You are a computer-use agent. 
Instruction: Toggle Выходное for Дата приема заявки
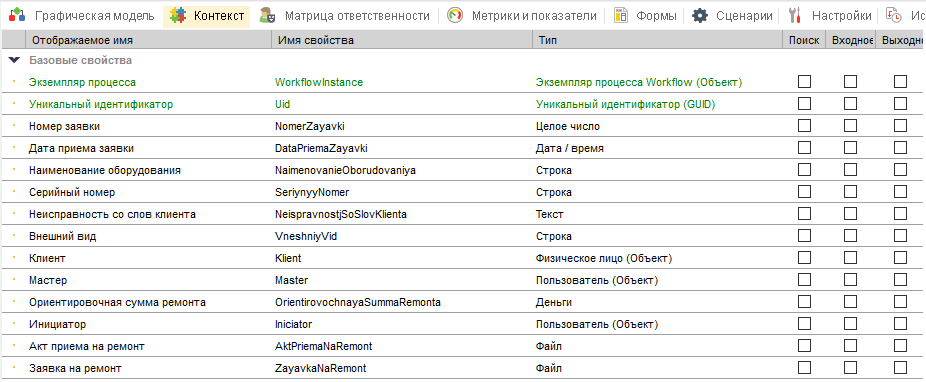[901, 148]
